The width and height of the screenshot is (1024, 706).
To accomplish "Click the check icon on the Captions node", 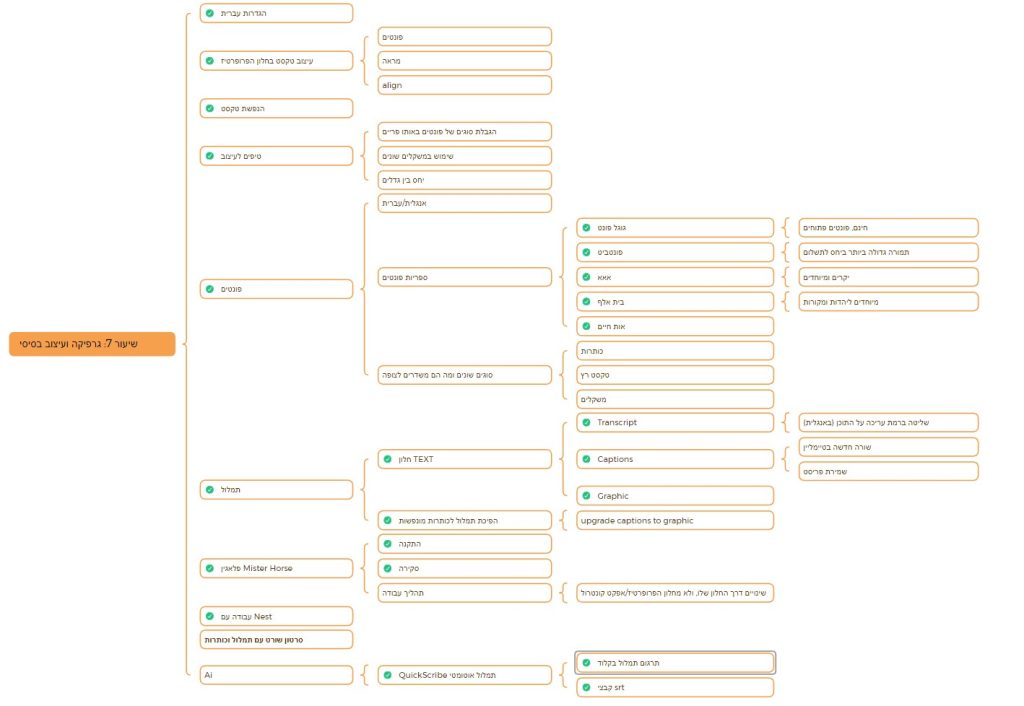I will (x=586, y=460).
